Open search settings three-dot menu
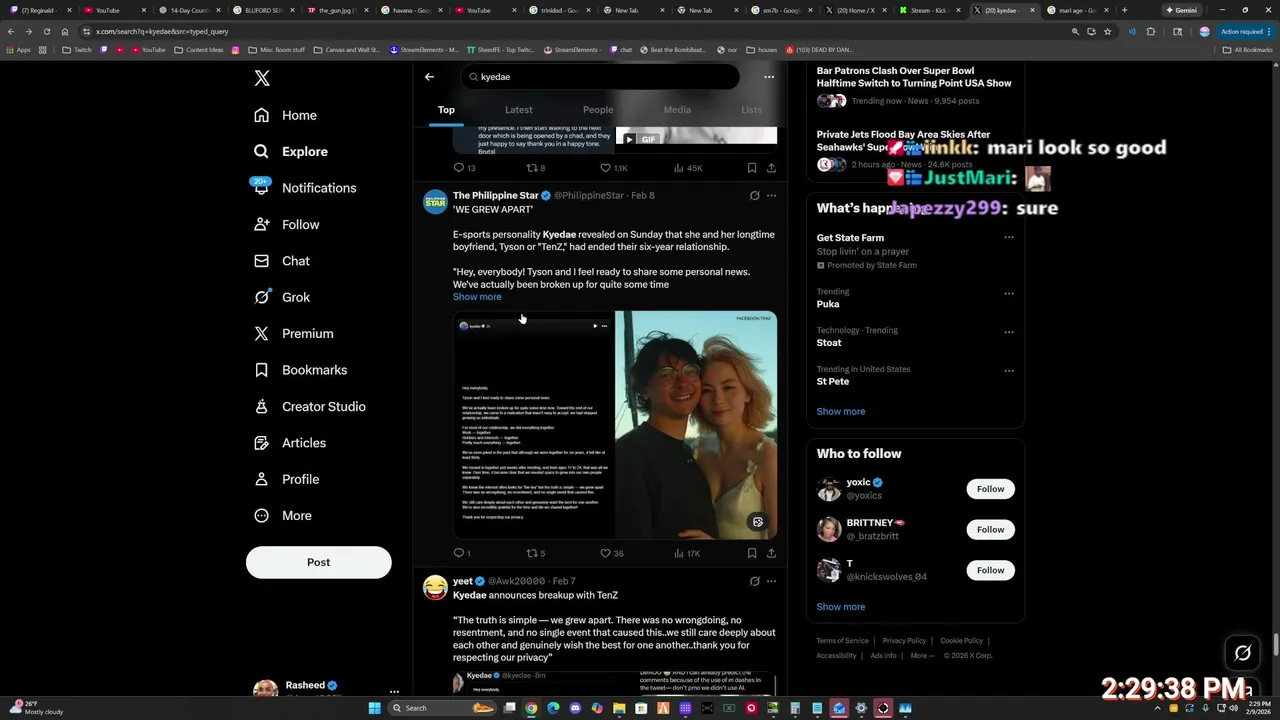1280x720 pixels. [769, 77]
